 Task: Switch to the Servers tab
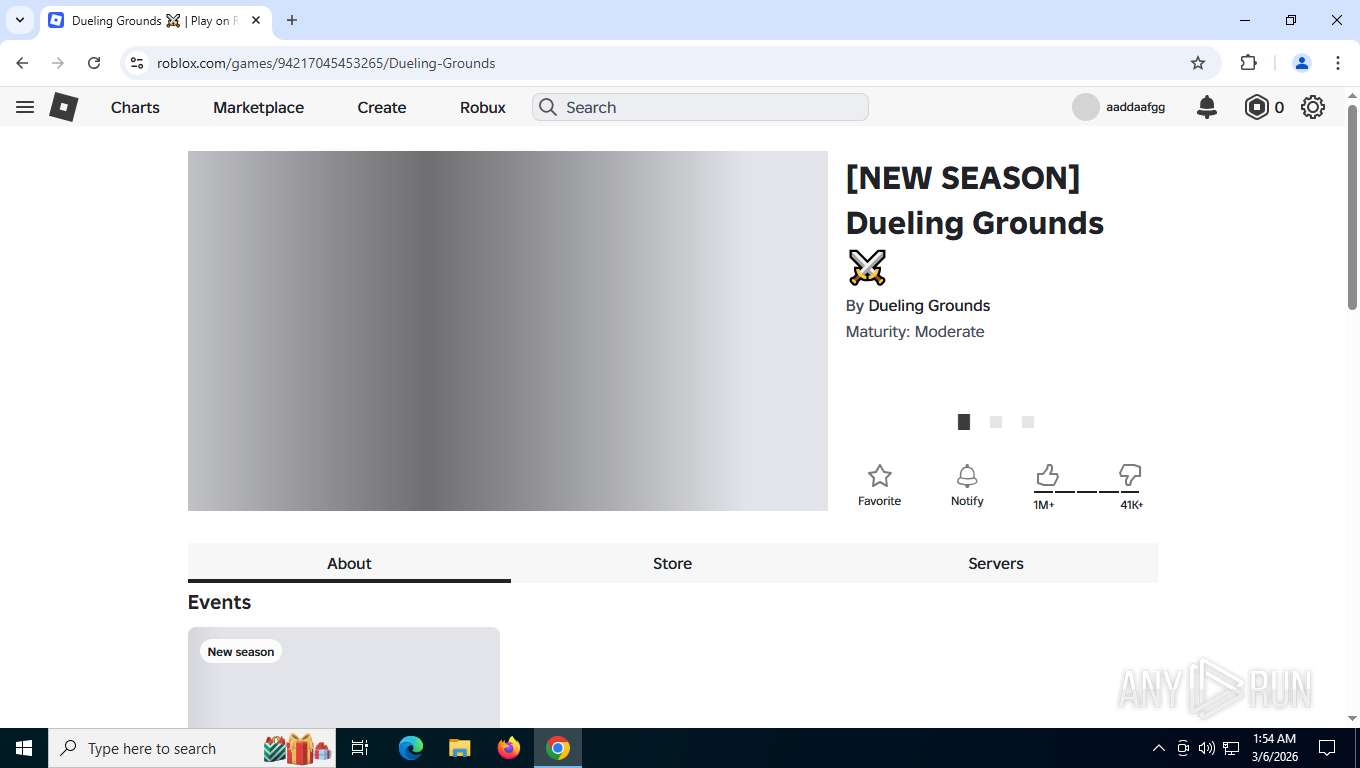996,563
